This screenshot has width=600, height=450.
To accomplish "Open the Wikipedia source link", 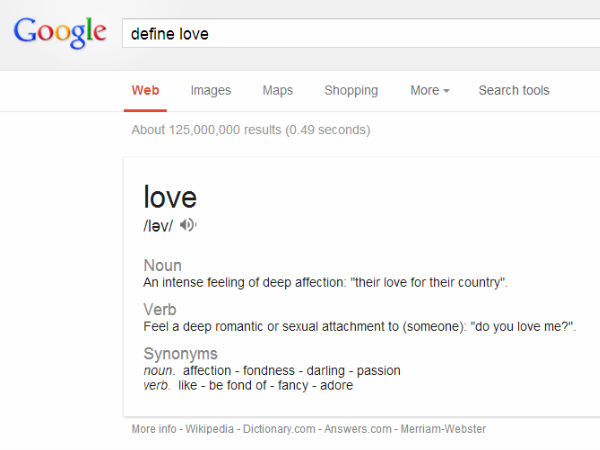I will click(210, 429).
